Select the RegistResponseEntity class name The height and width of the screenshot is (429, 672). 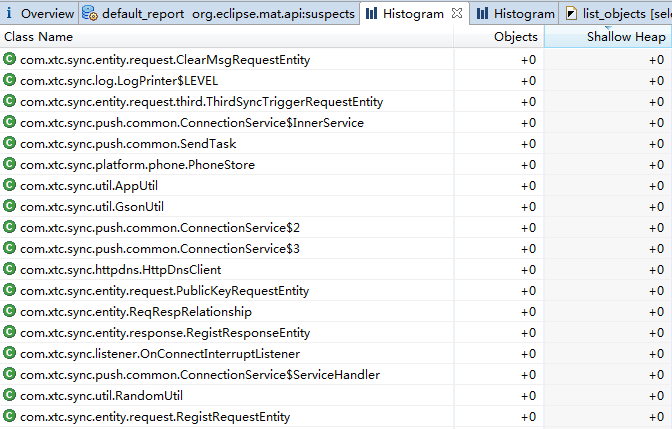165,333
